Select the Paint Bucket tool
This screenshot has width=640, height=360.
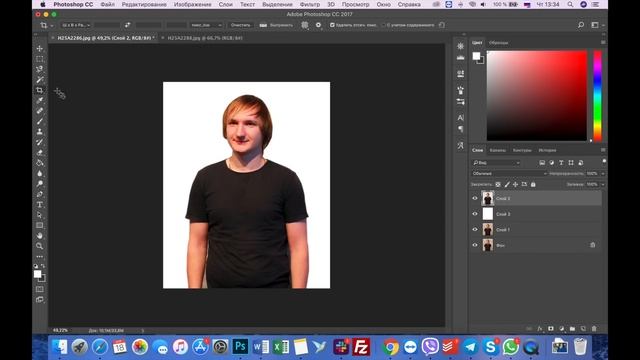[x=40, y=163]
